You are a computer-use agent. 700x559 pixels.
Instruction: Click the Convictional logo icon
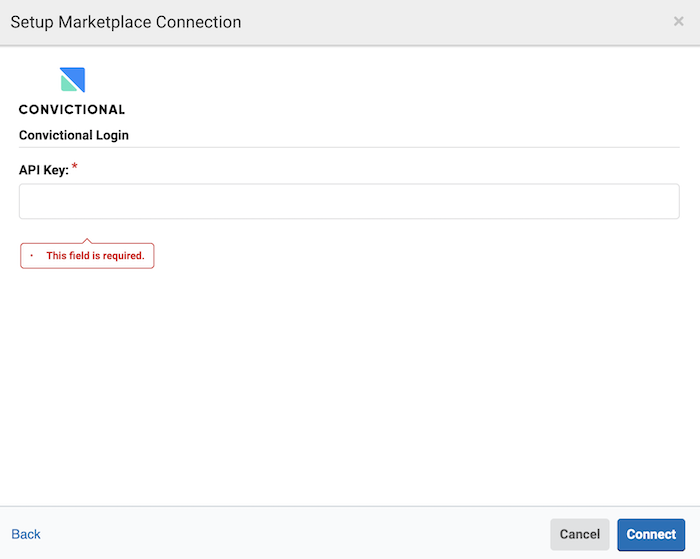[72, 80]
